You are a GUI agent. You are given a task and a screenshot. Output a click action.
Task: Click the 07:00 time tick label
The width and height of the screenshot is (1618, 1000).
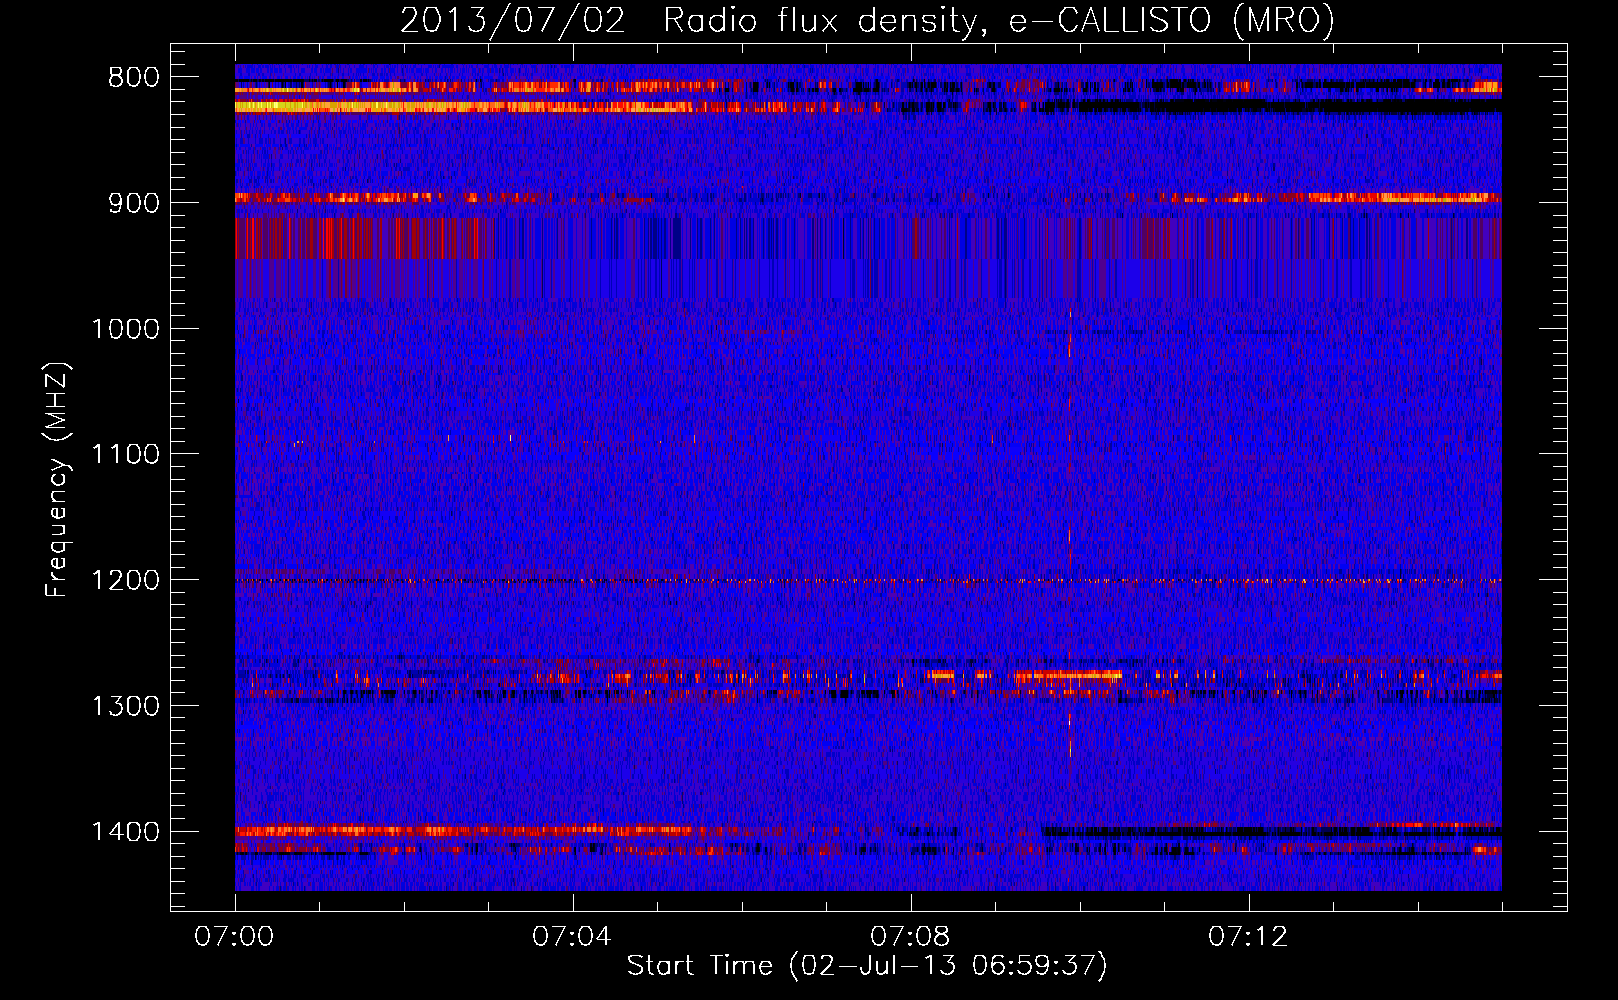point(234,937)
